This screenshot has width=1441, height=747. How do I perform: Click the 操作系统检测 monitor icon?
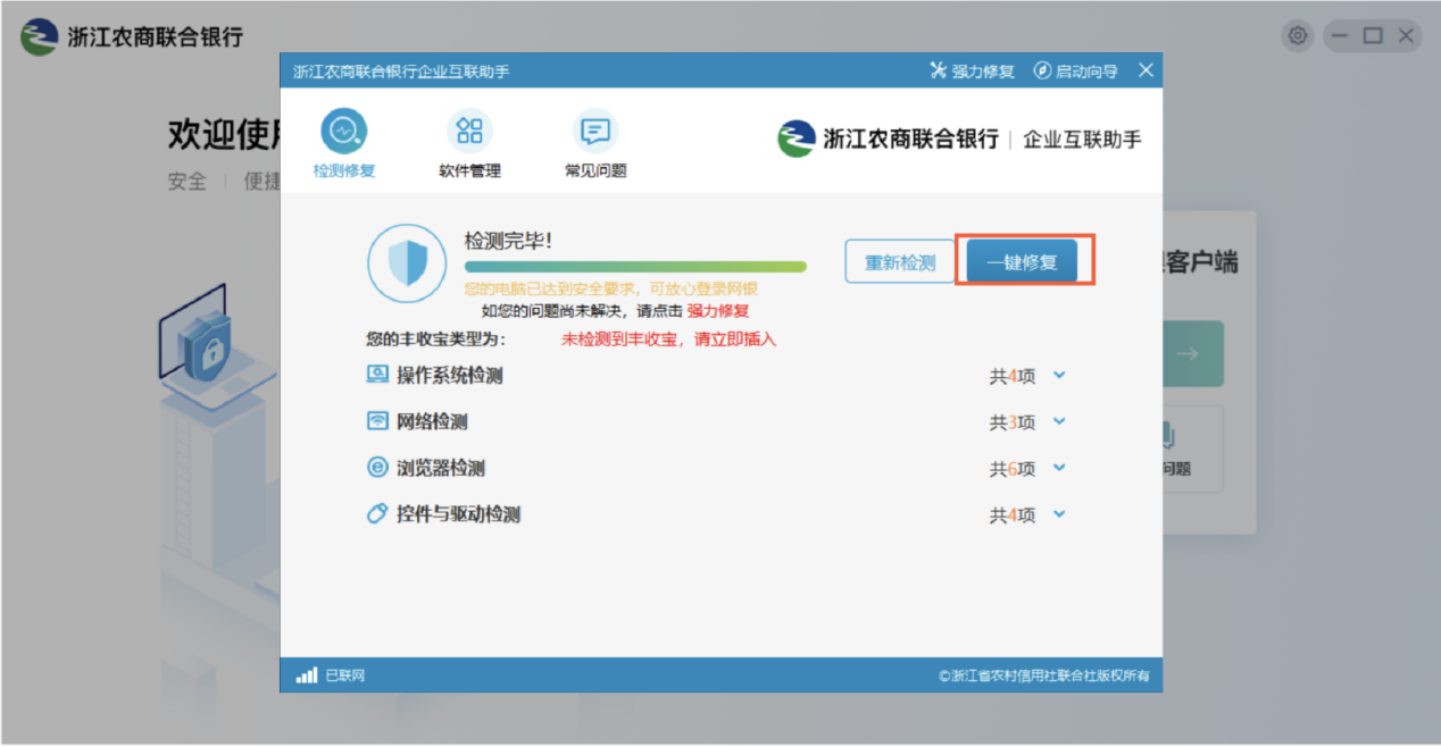coord(377,375)
